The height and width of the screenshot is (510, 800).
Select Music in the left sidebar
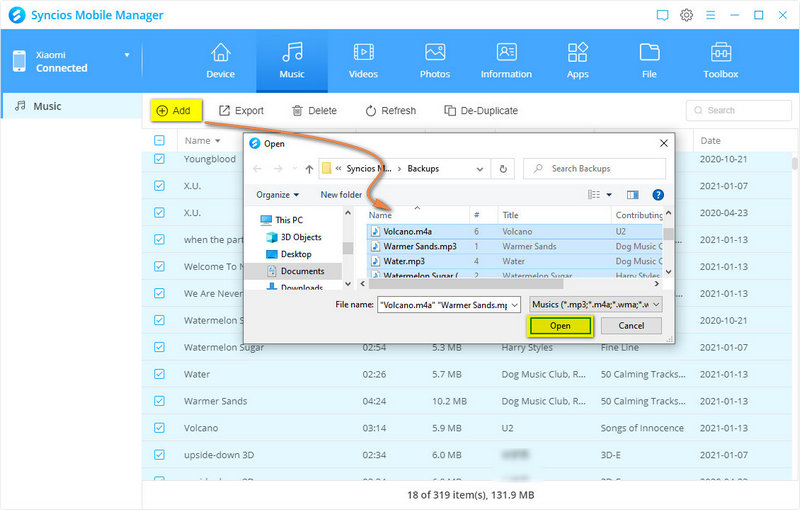(x=71, y=106)
